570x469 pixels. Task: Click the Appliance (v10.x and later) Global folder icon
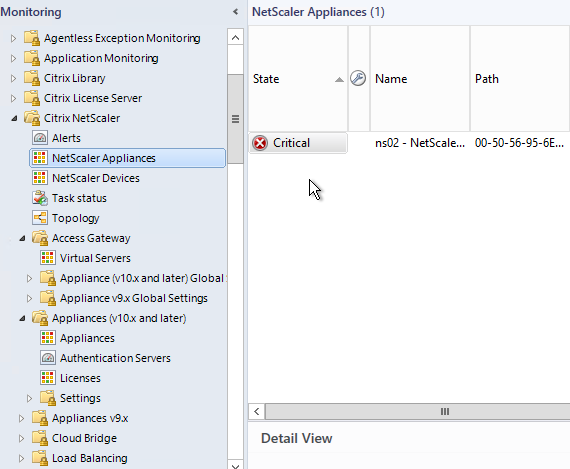[x=48, y=278]
